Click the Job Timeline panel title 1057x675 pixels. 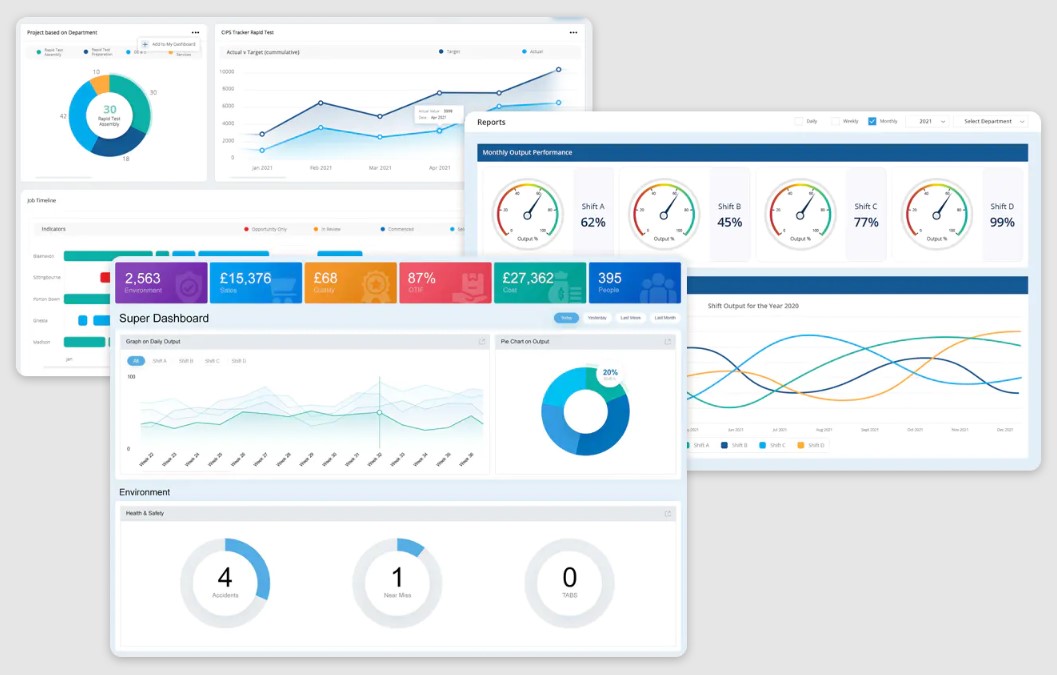click(x=41, y=200)
